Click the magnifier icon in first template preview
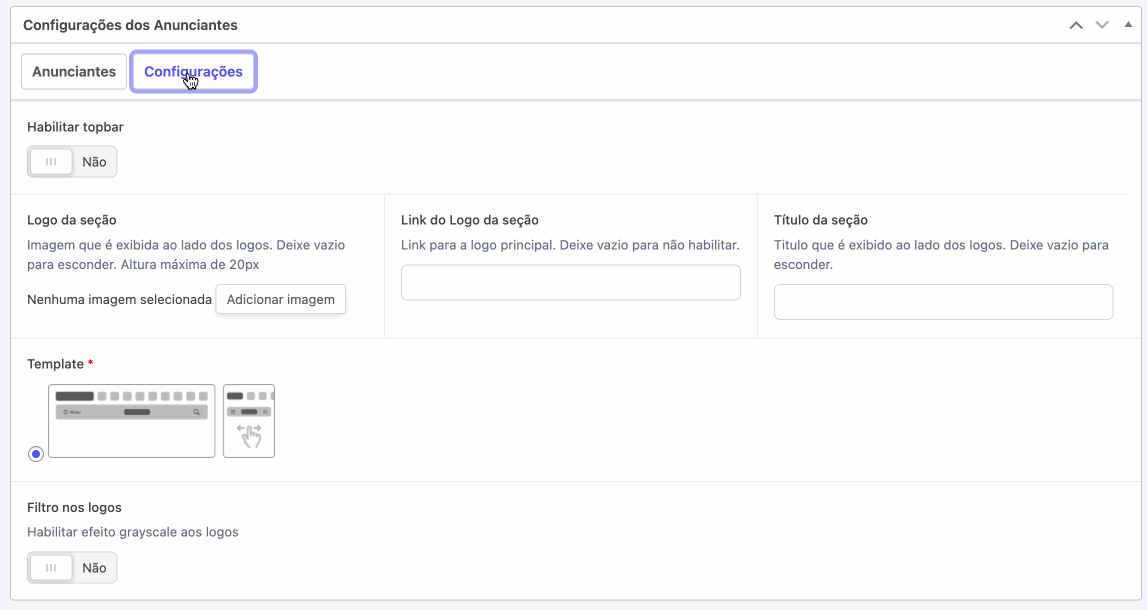The image size is (1147, 610). tap(197, 412)
